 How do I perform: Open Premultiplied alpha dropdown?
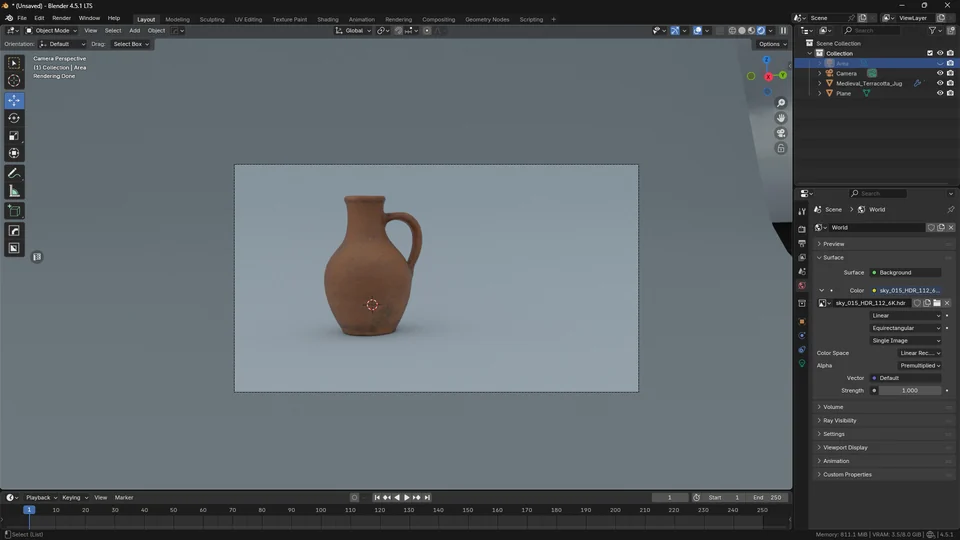920,366
